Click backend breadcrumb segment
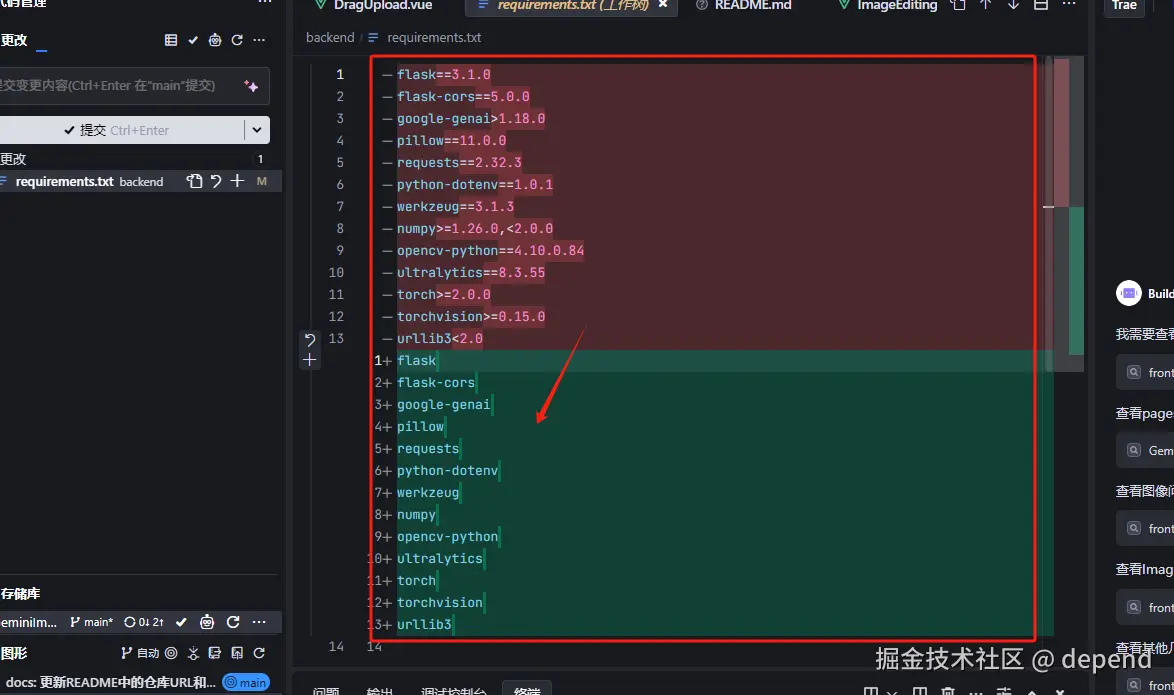Viewport: 1174px width, 695px height. [x=330, y=37]
